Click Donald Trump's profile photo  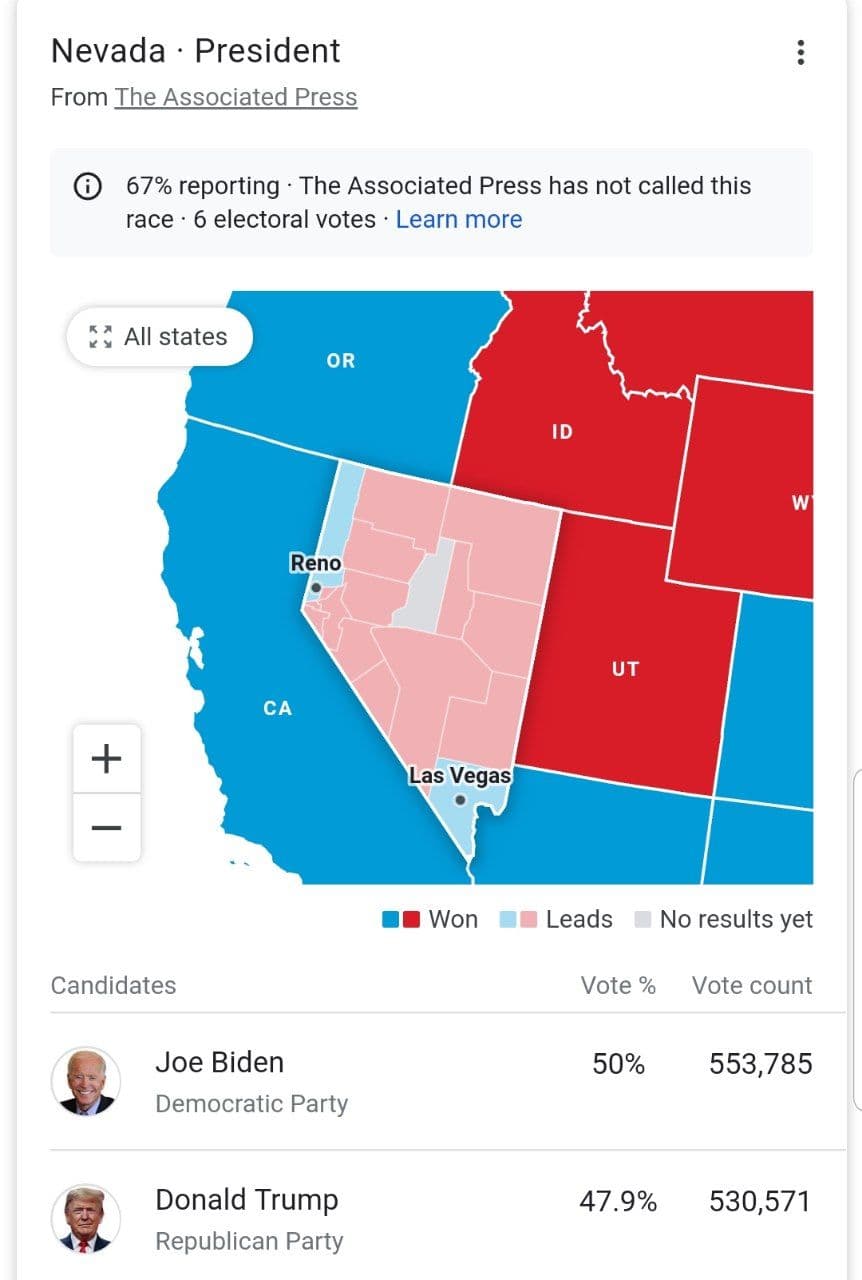[86, 1219]
